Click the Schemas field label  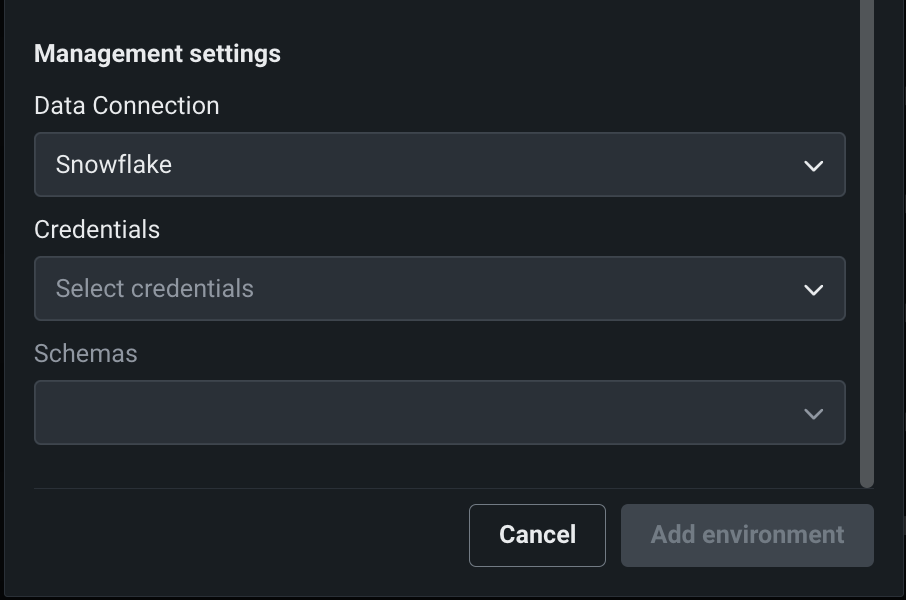(x=85, y=354)
